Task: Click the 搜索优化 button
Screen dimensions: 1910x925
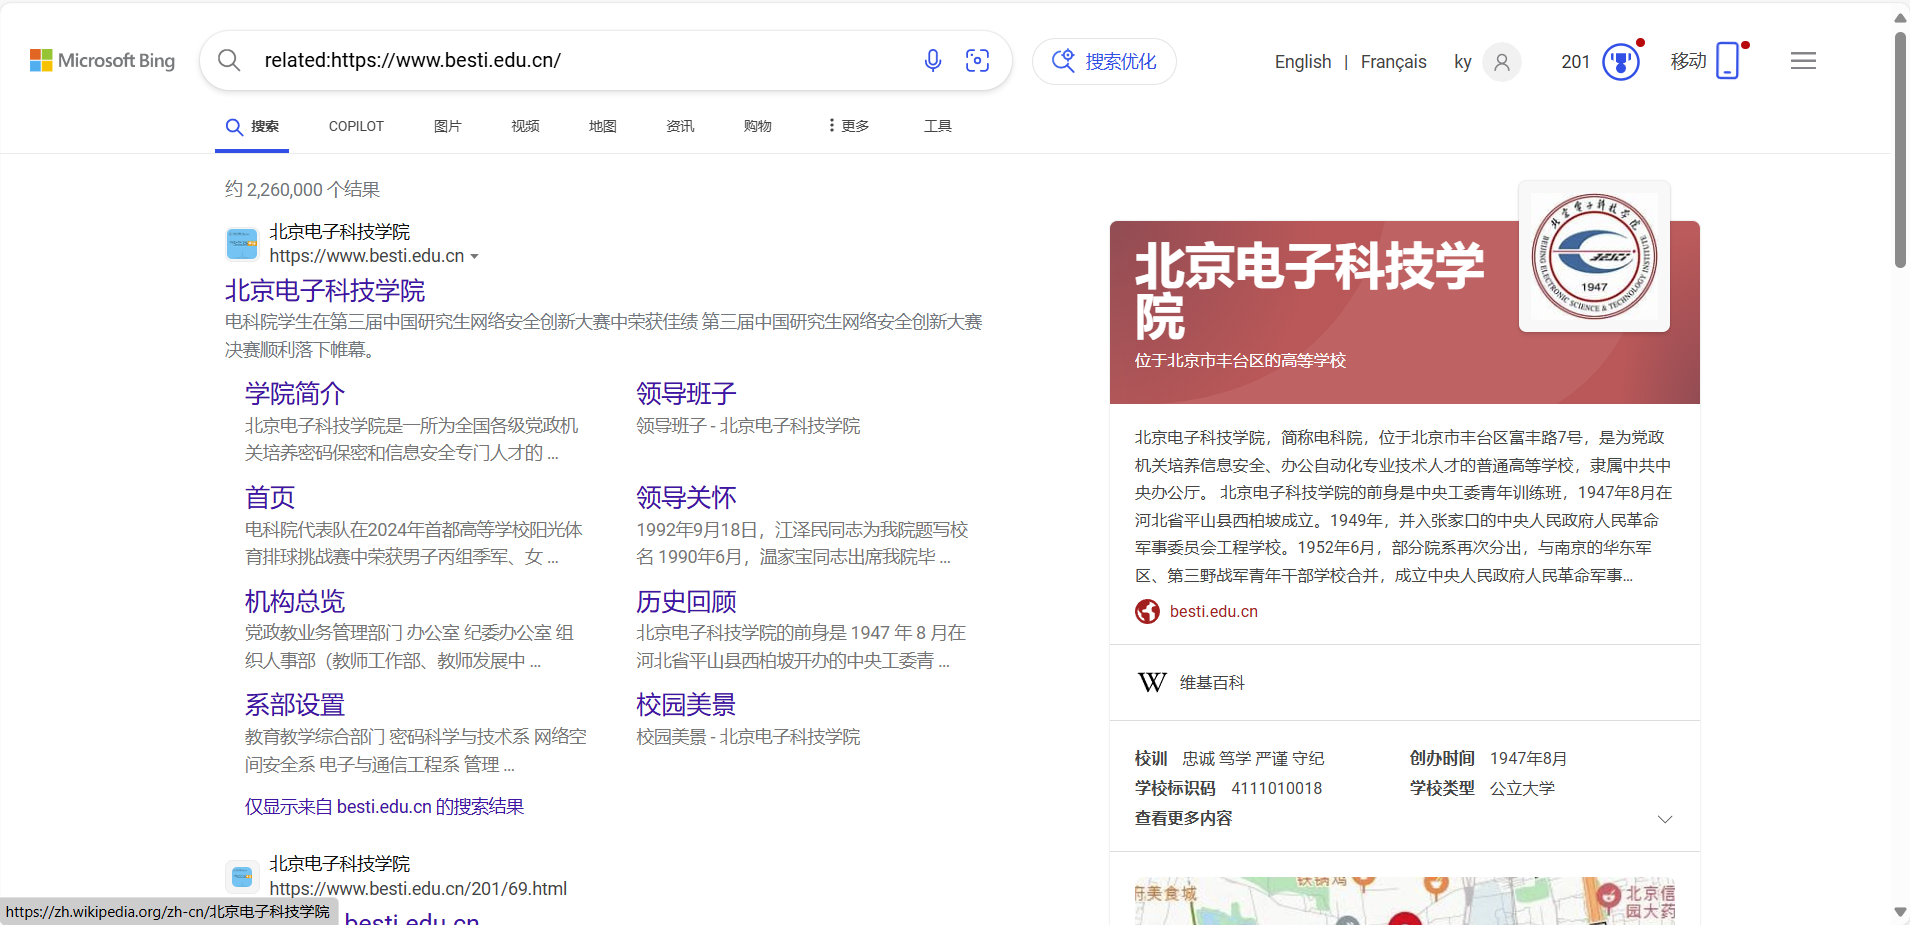Action: pos(1104,61)
